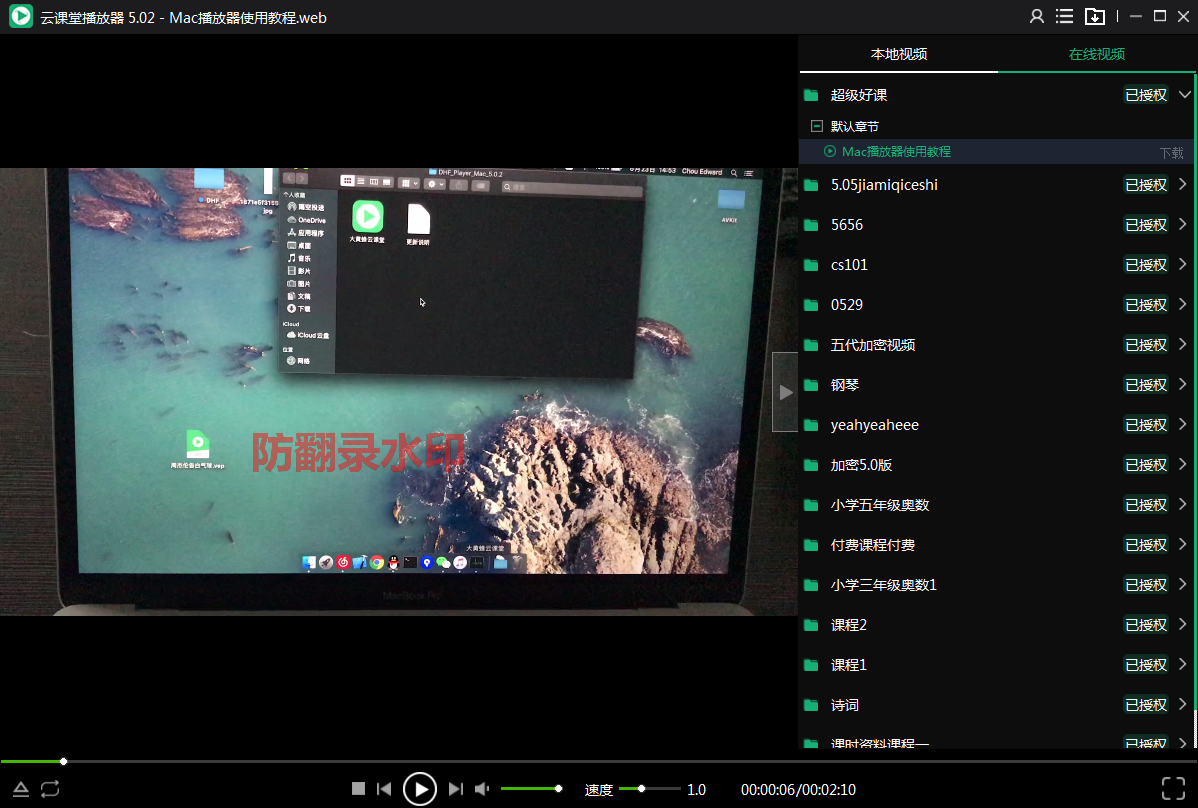Play the video with center play button
This screenshot has width=1198, height=808.
point(420,789)
